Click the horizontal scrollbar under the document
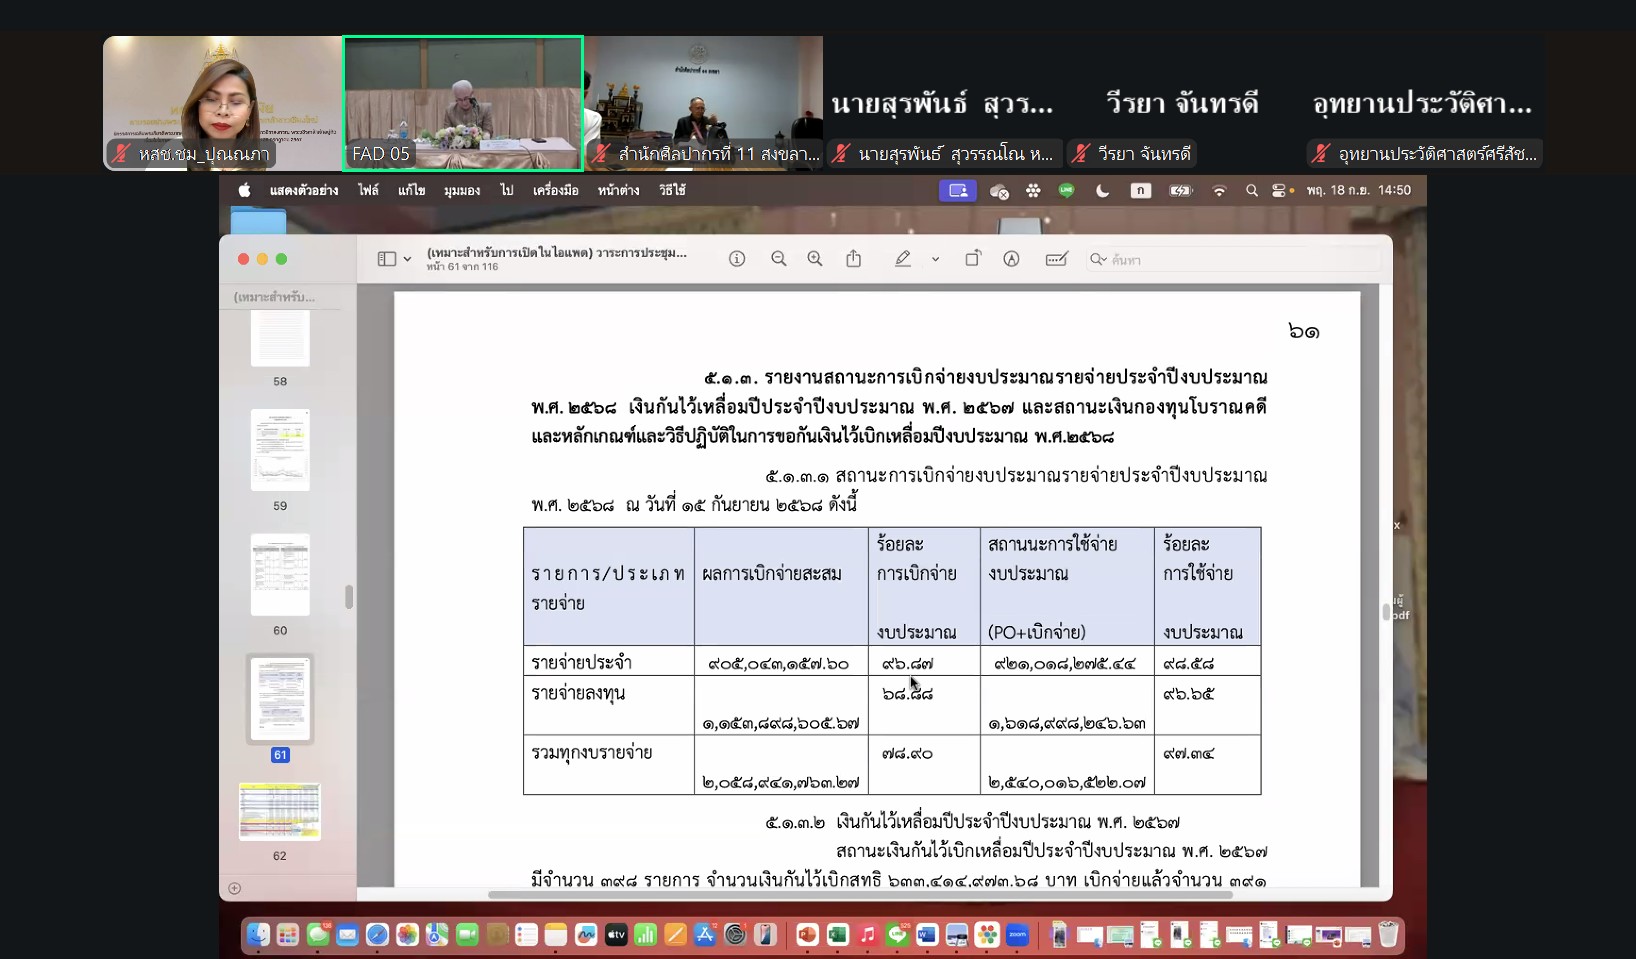Screen dimensions: 1636x959 (x=860, y=894)
